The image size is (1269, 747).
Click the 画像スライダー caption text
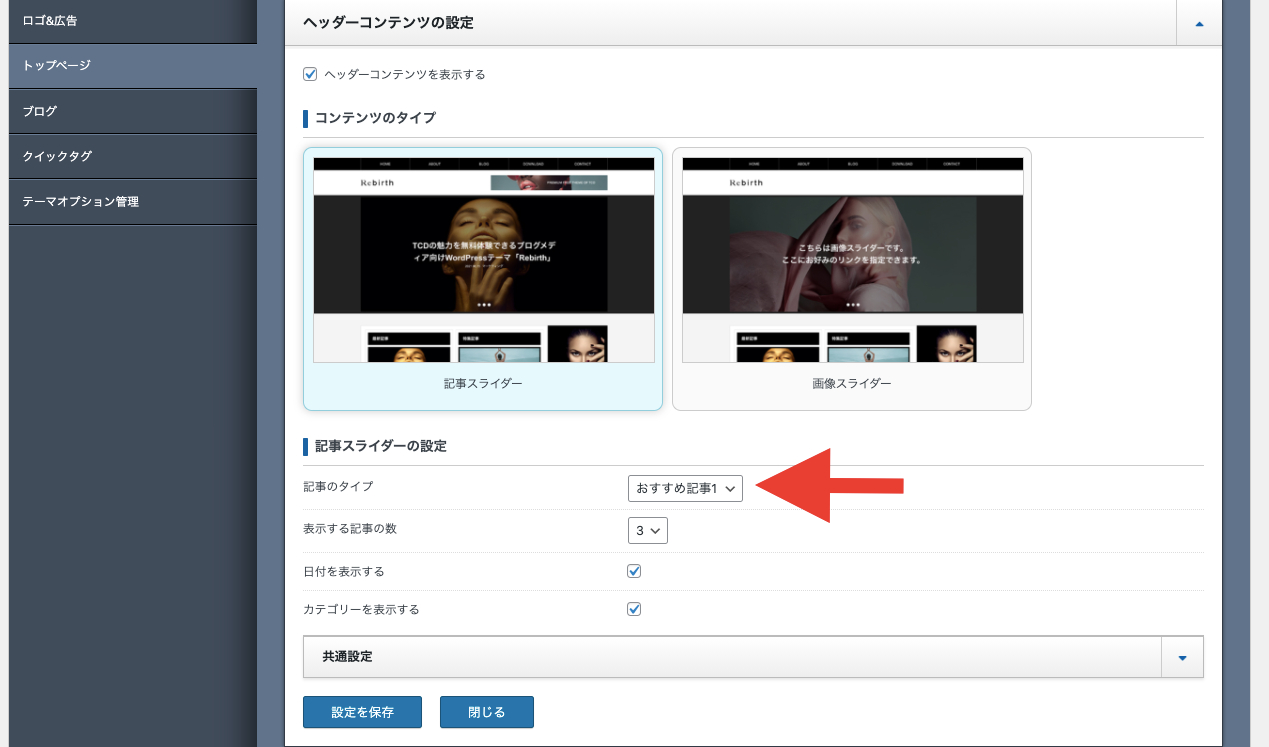click(852, 383)
